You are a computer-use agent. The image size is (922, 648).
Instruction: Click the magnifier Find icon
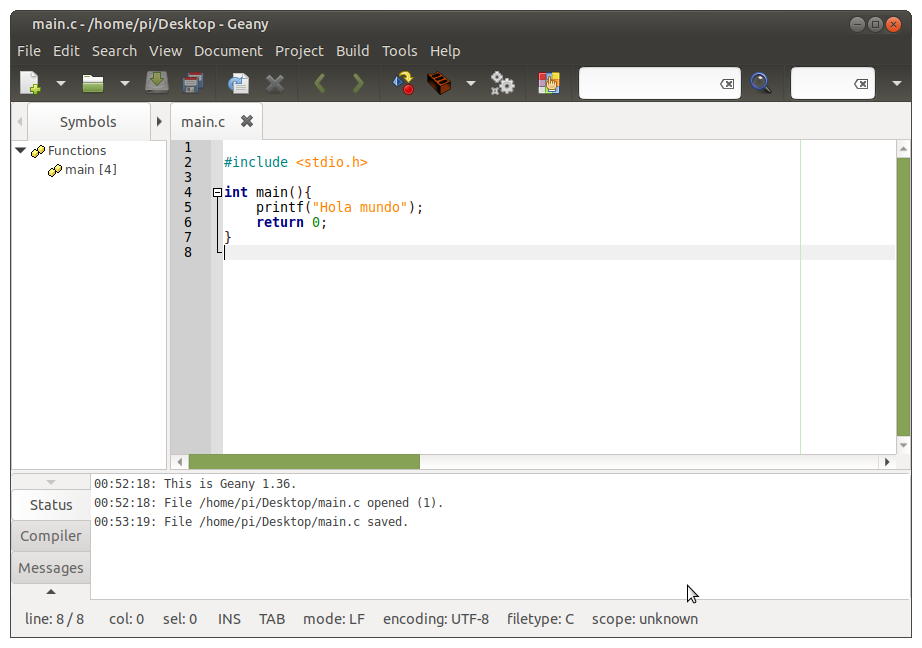[761, 83]
